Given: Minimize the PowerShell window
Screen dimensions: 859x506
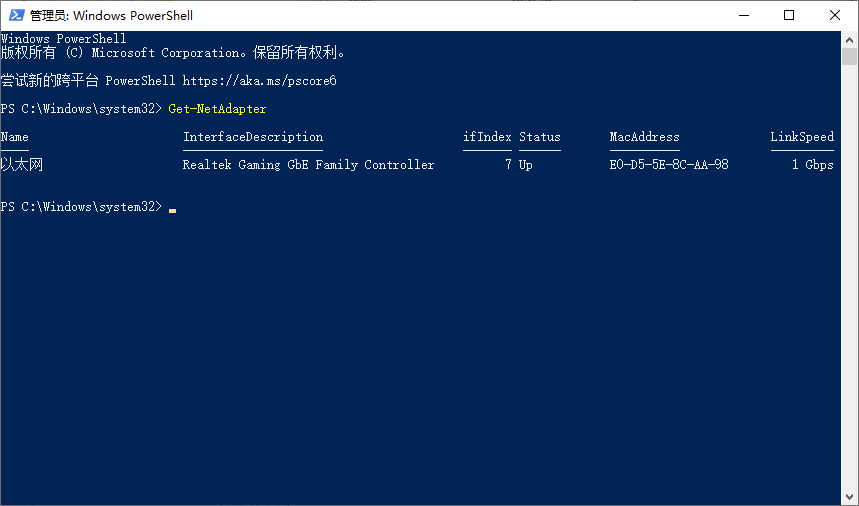Looking at the screenshot, I should point(743,15).
